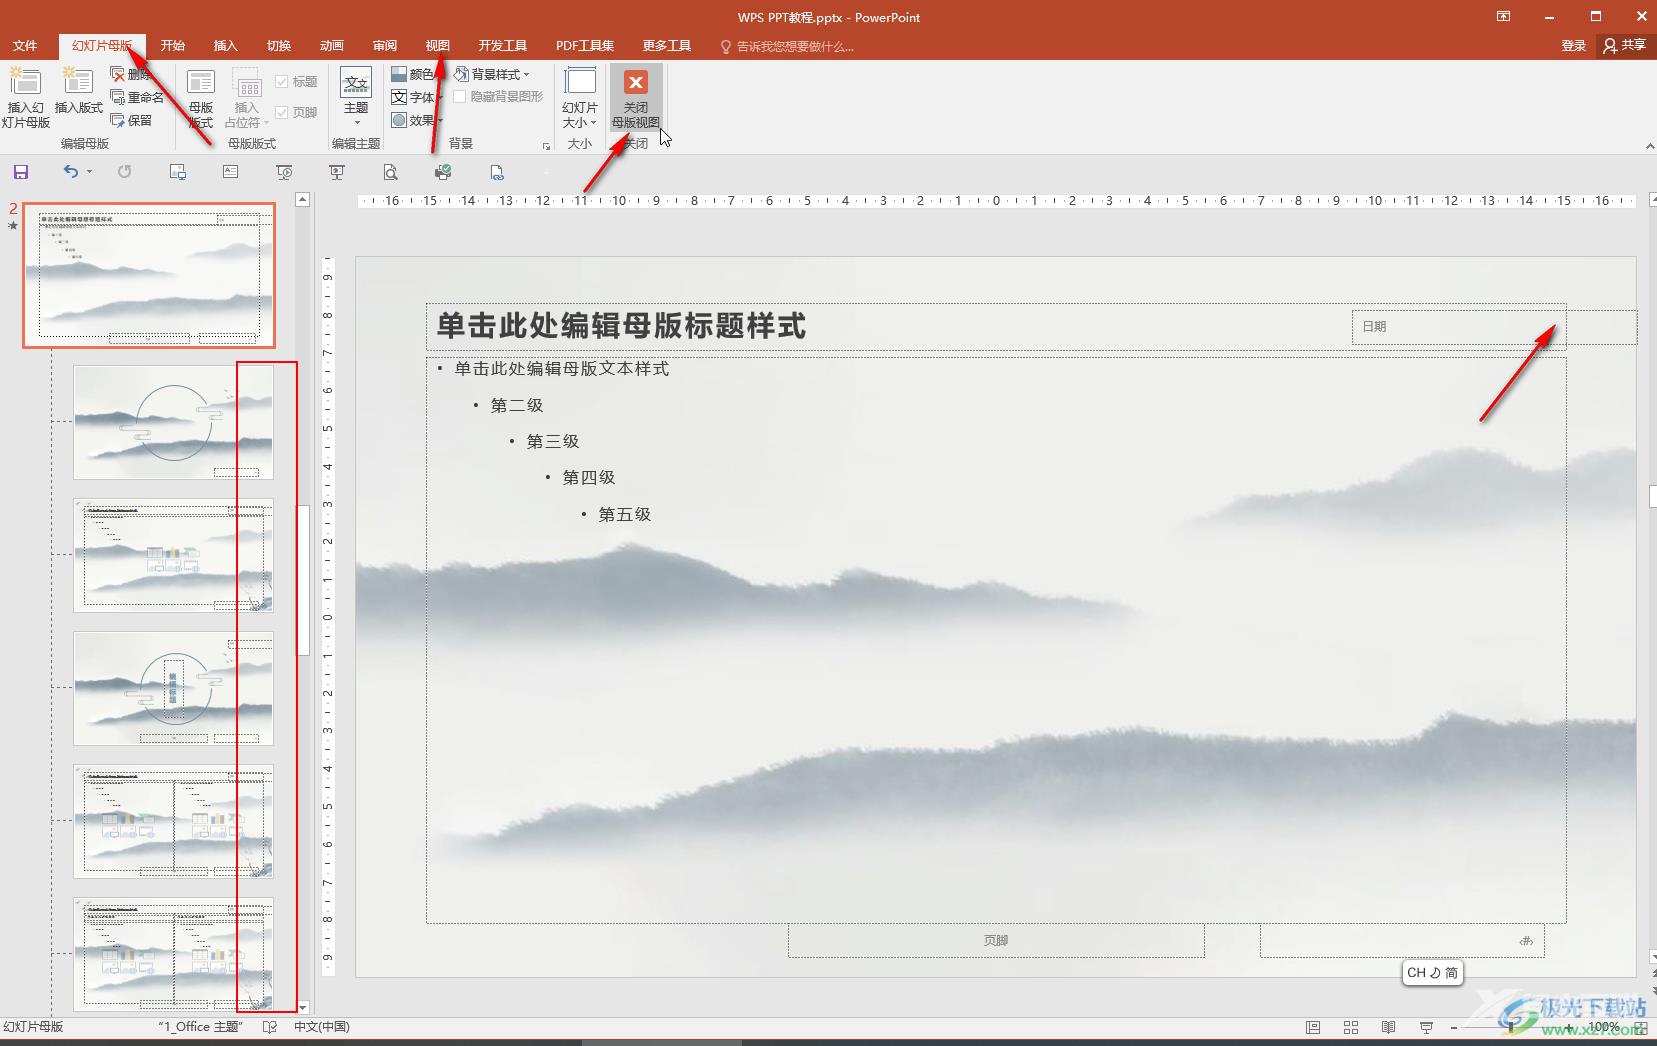Click Insert Layout (插入版式) icon
1657x1046 pixels.
pyautogui.click(x=78, y=90)
